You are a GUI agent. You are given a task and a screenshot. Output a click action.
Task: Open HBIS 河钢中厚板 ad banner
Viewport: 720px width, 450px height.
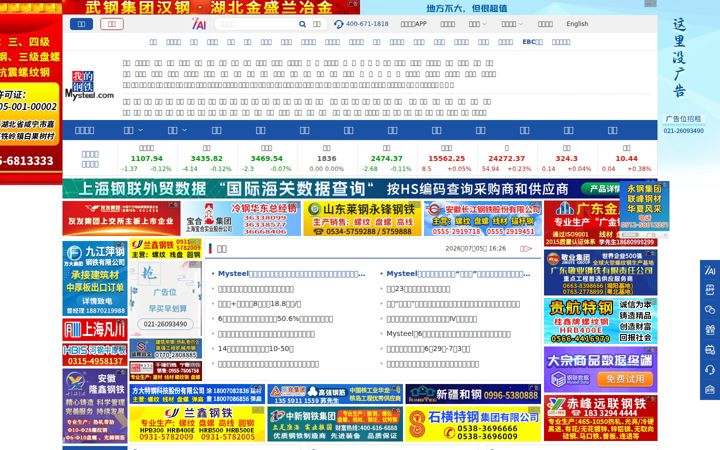95,355
